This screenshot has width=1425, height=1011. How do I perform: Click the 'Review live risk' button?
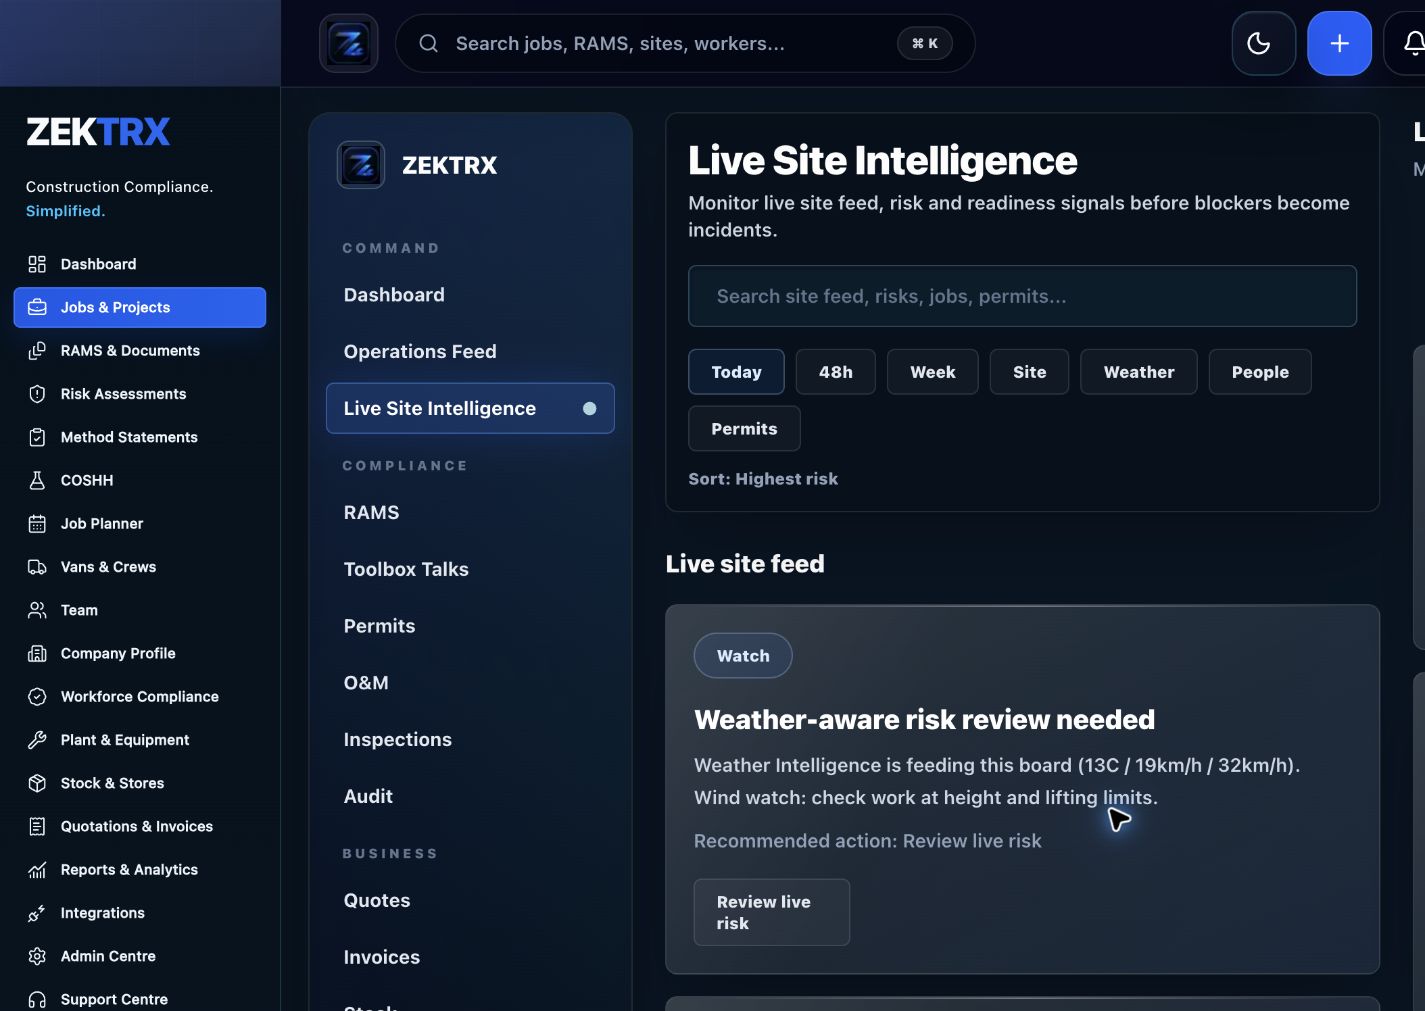click(772, 912)
